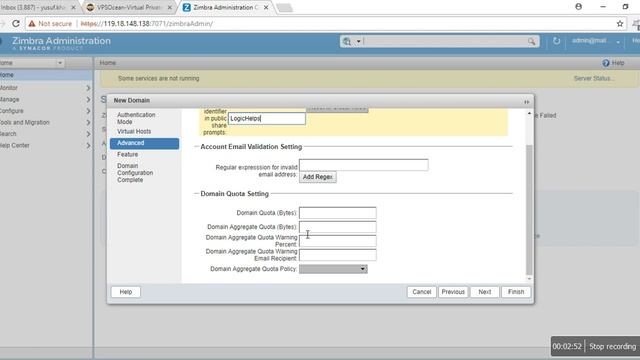Expand the Configure section
Viewport: 640px width, 360px height.
[x=88, y=111]
